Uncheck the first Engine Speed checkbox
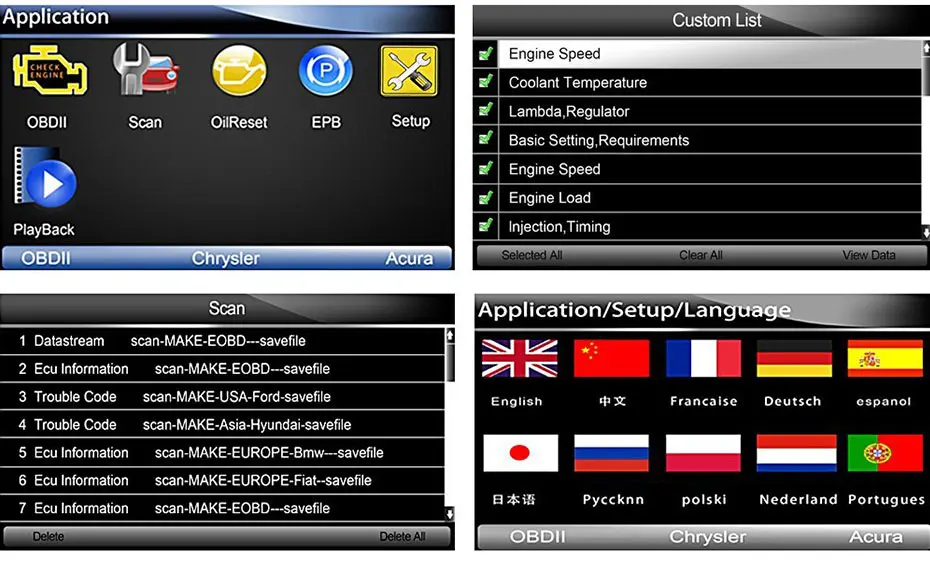The height and width of the screenshot is (564, 930). [x=486, y=54]
